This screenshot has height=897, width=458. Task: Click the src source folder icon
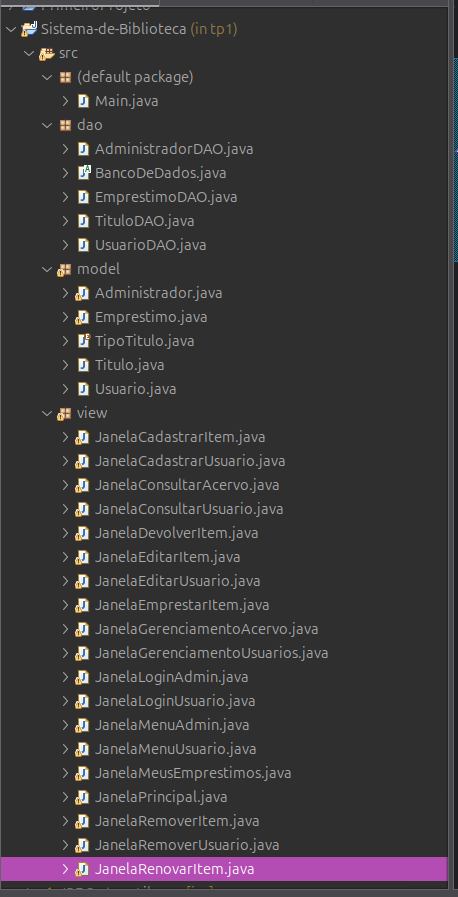pyautogui.click(x=46, y=54)
